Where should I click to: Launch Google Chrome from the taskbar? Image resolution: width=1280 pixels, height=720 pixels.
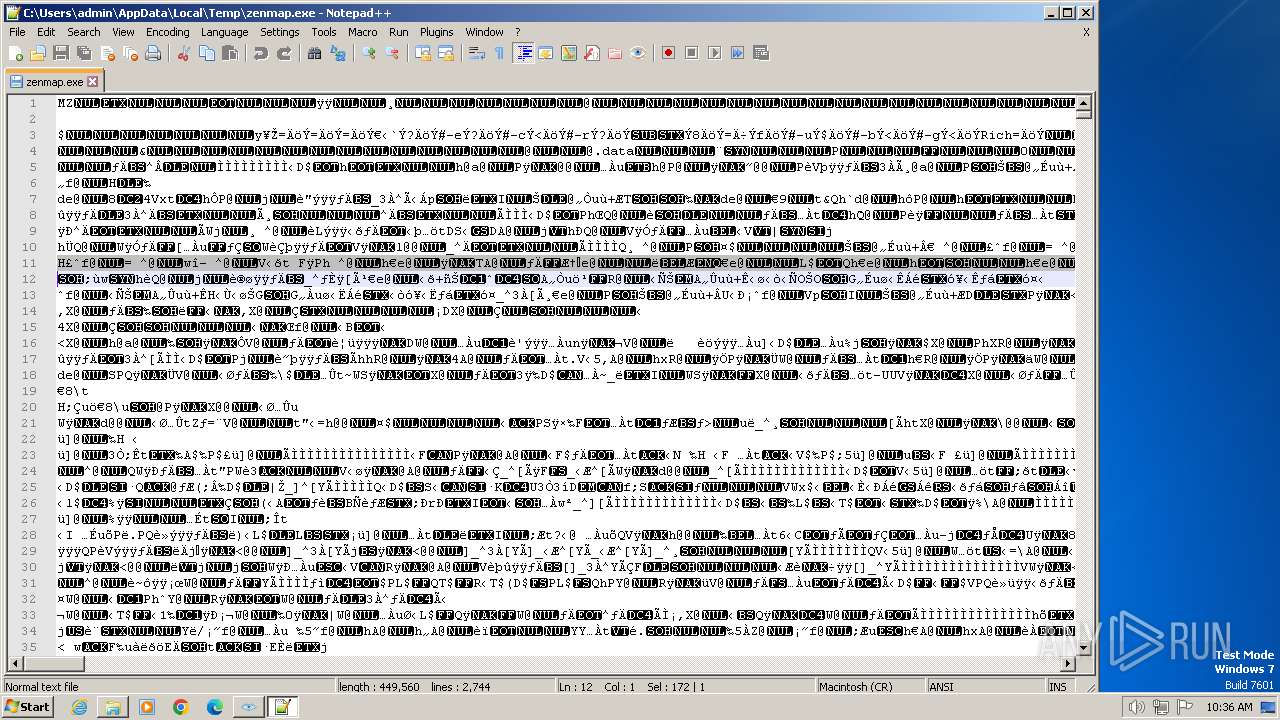[180, 707]
